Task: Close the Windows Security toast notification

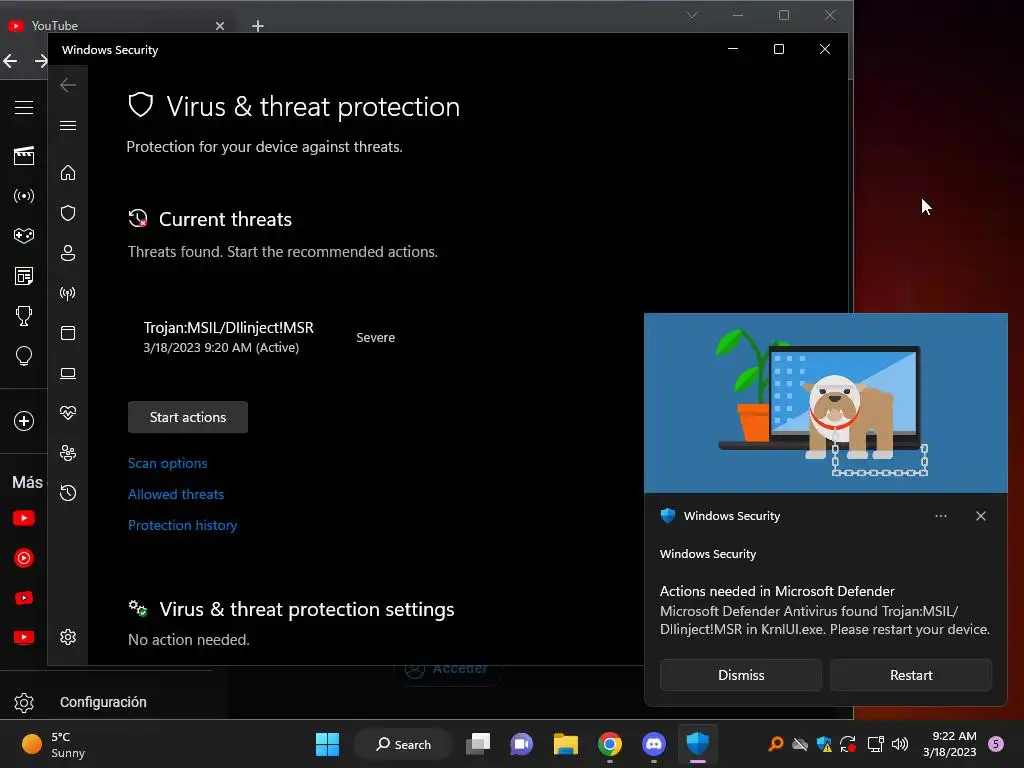Action: (981, 516)
